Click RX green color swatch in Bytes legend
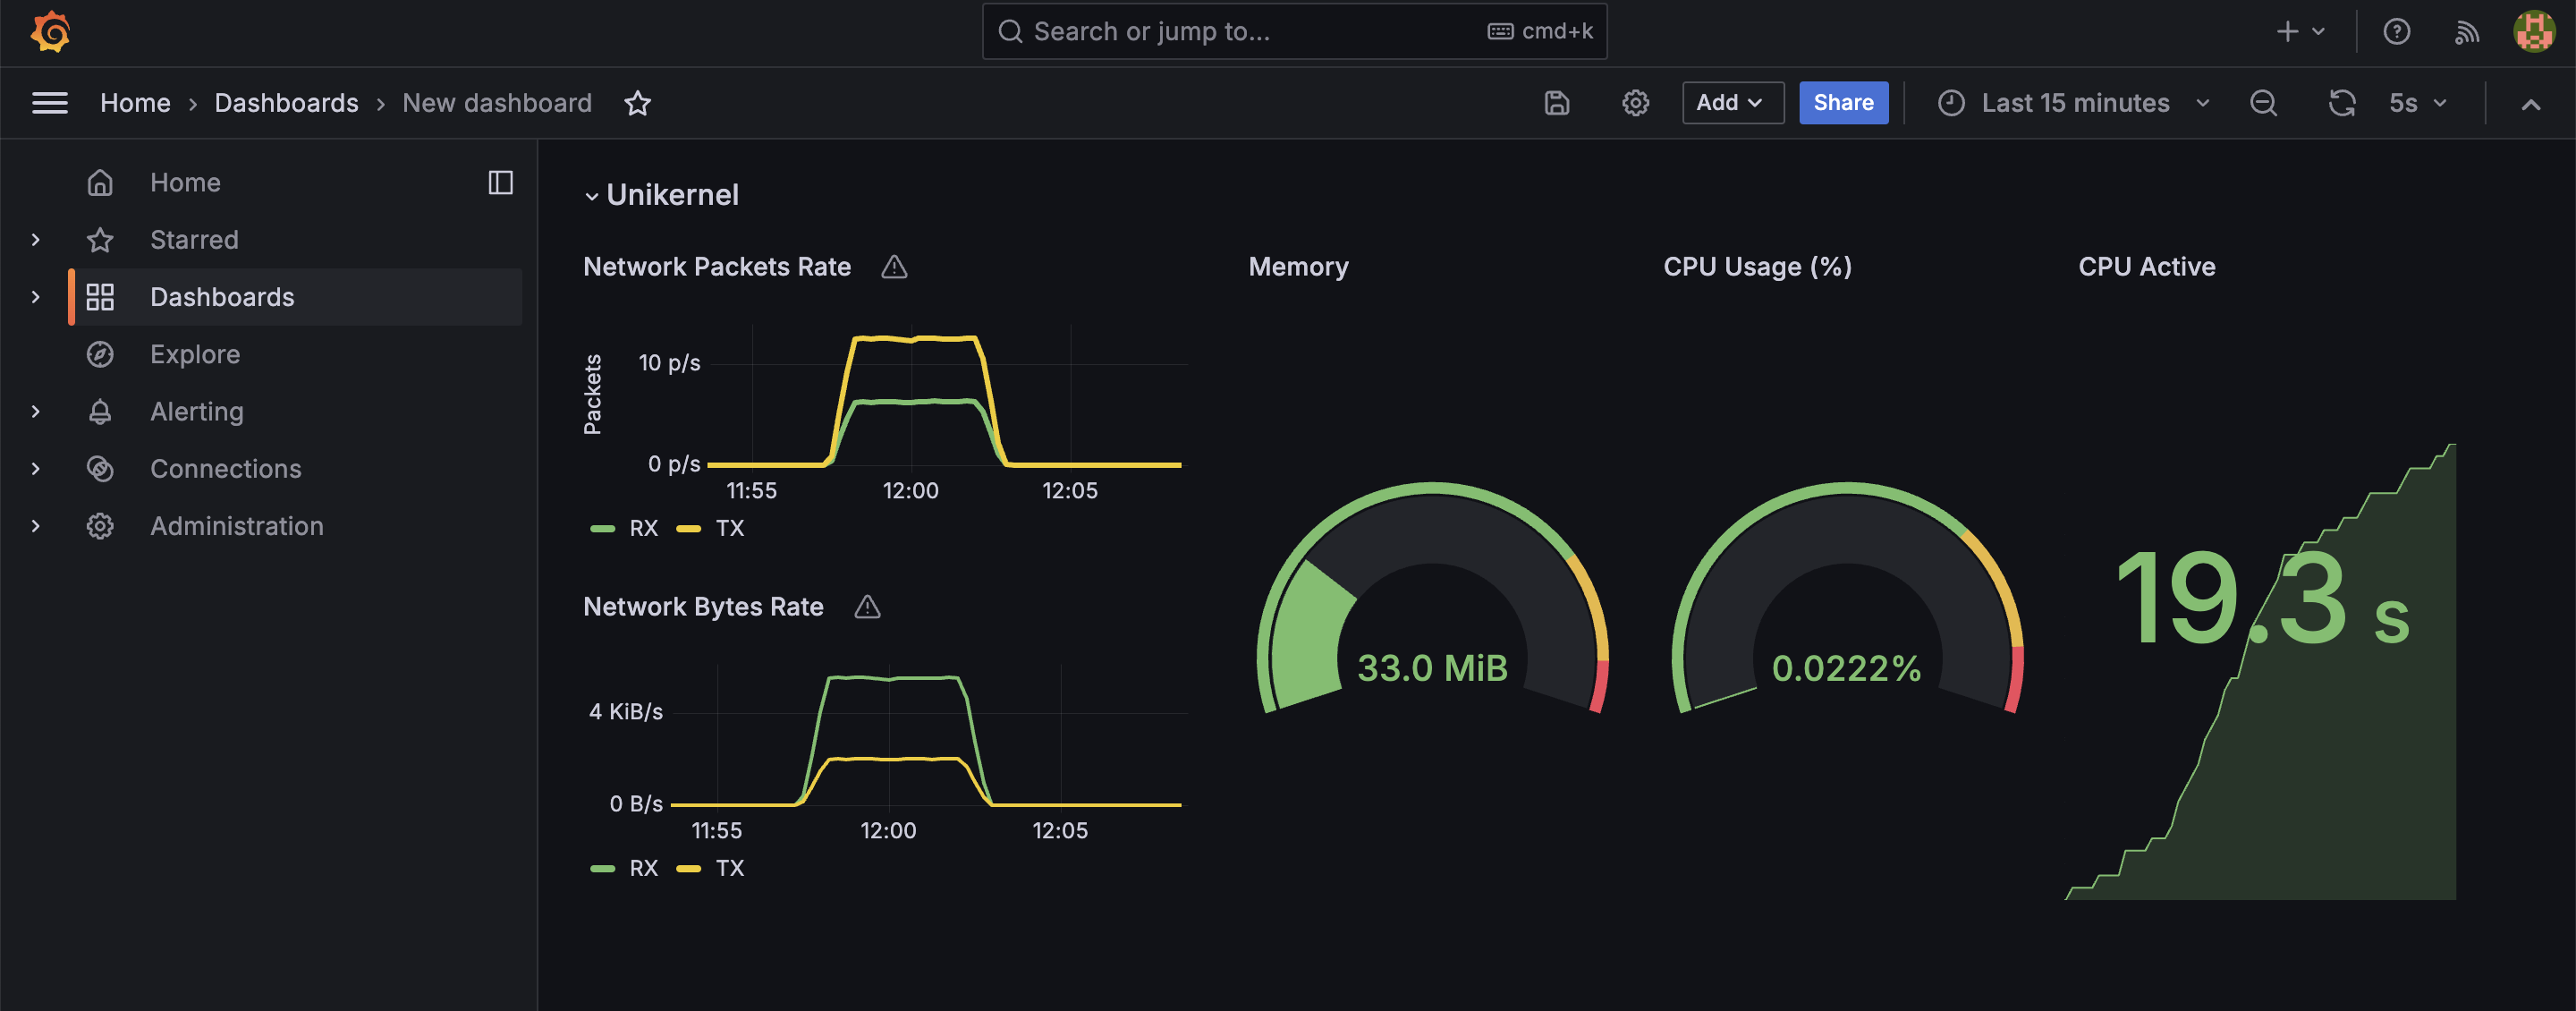The height and width of the screenshot is (1011, 2576). (x=603, y=868)
